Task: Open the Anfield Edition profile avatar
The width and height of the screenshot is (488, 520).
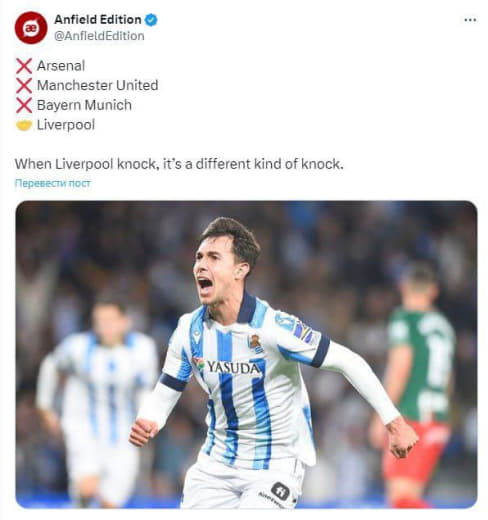Action: [x=31, y=28]
